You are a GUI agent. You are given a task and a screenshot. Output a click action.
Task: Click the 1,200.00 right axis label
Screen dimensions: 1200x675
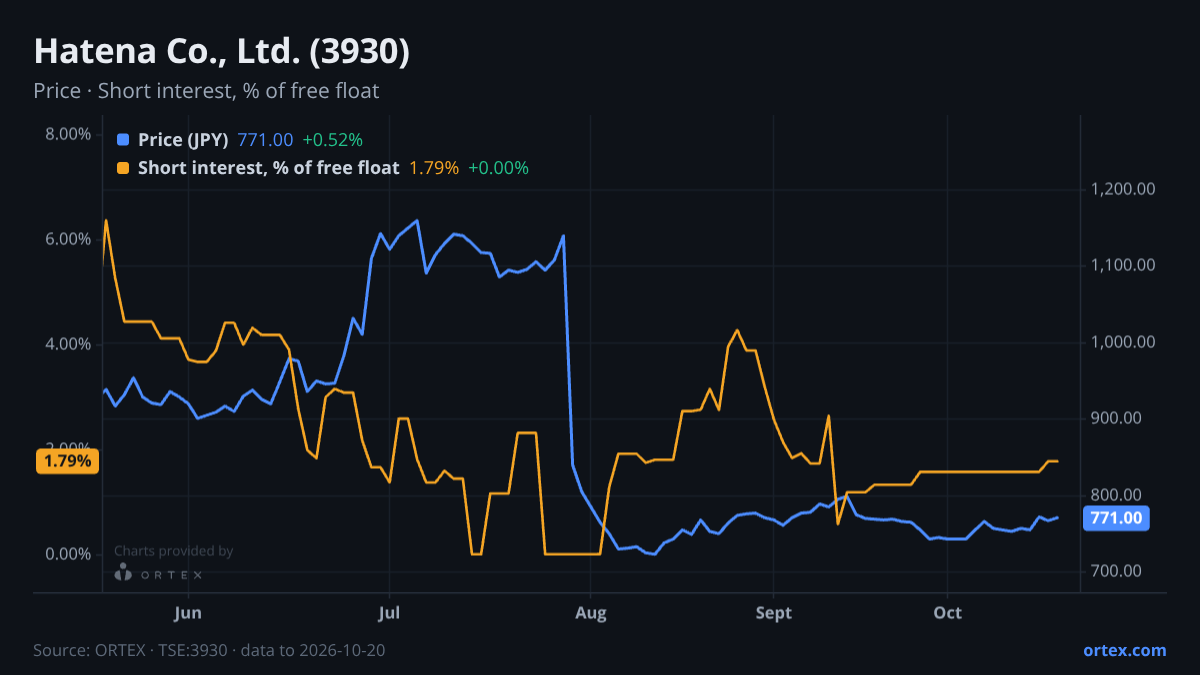click(1123, 189)
